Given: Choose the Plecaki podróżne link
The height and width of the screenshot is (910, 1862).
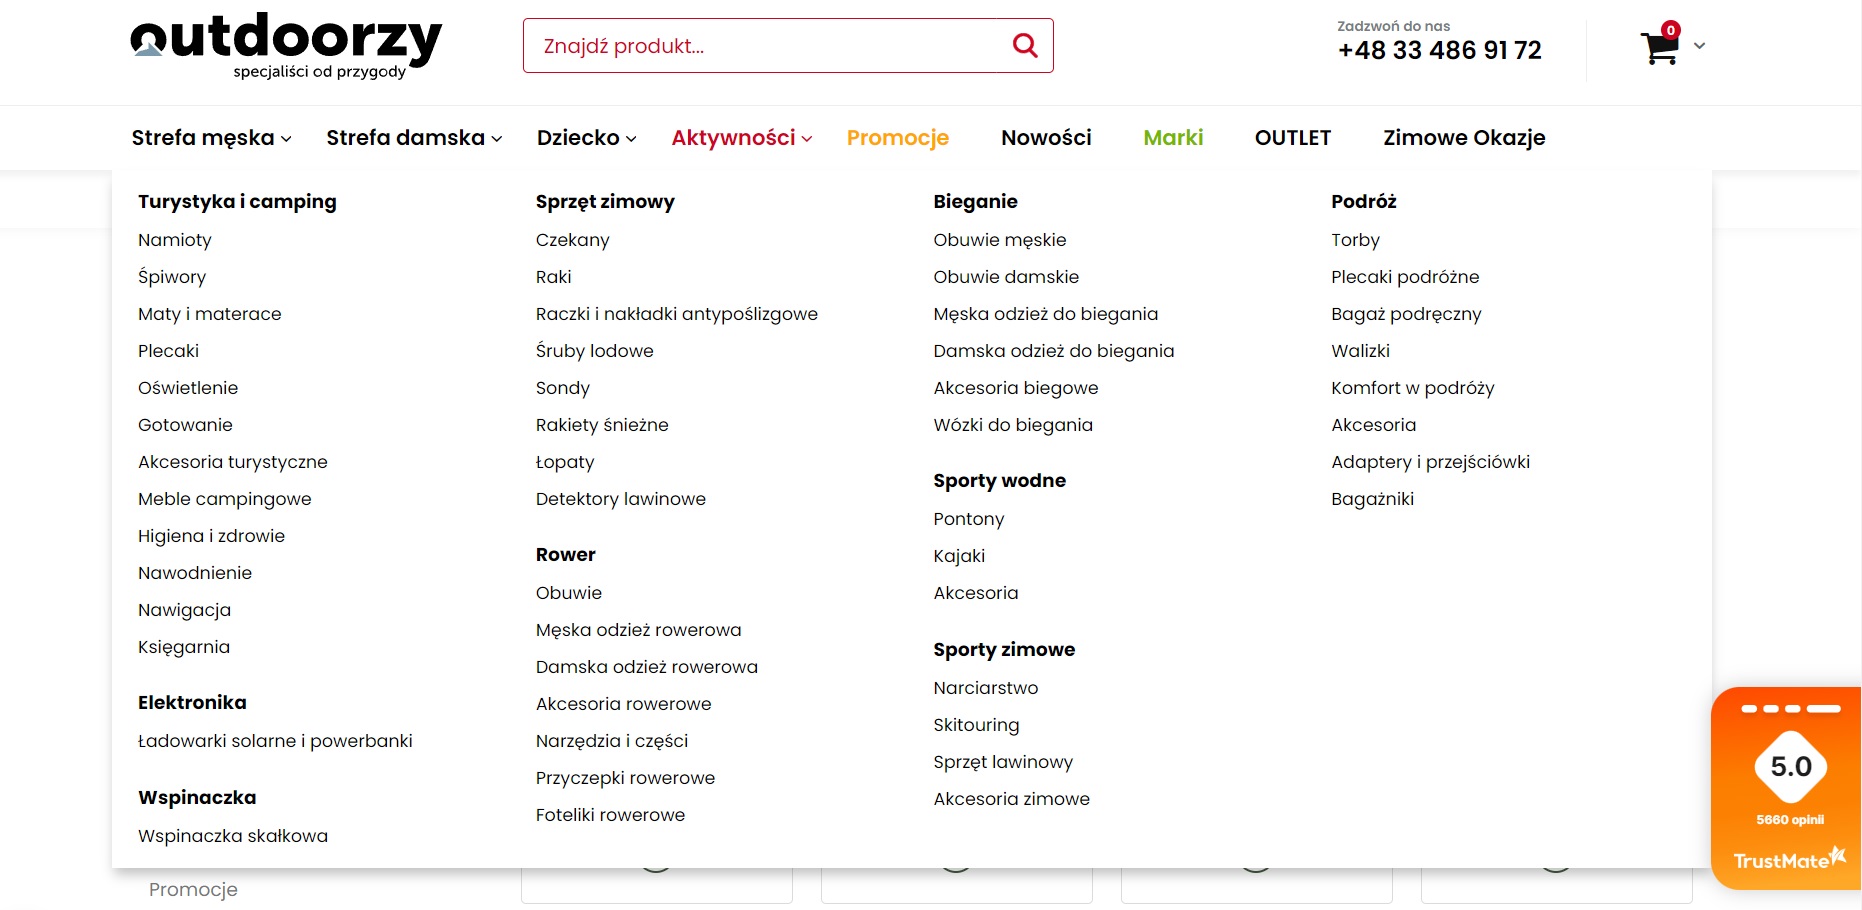Looking at the screenshot, I should click(x=1405, y=277).
